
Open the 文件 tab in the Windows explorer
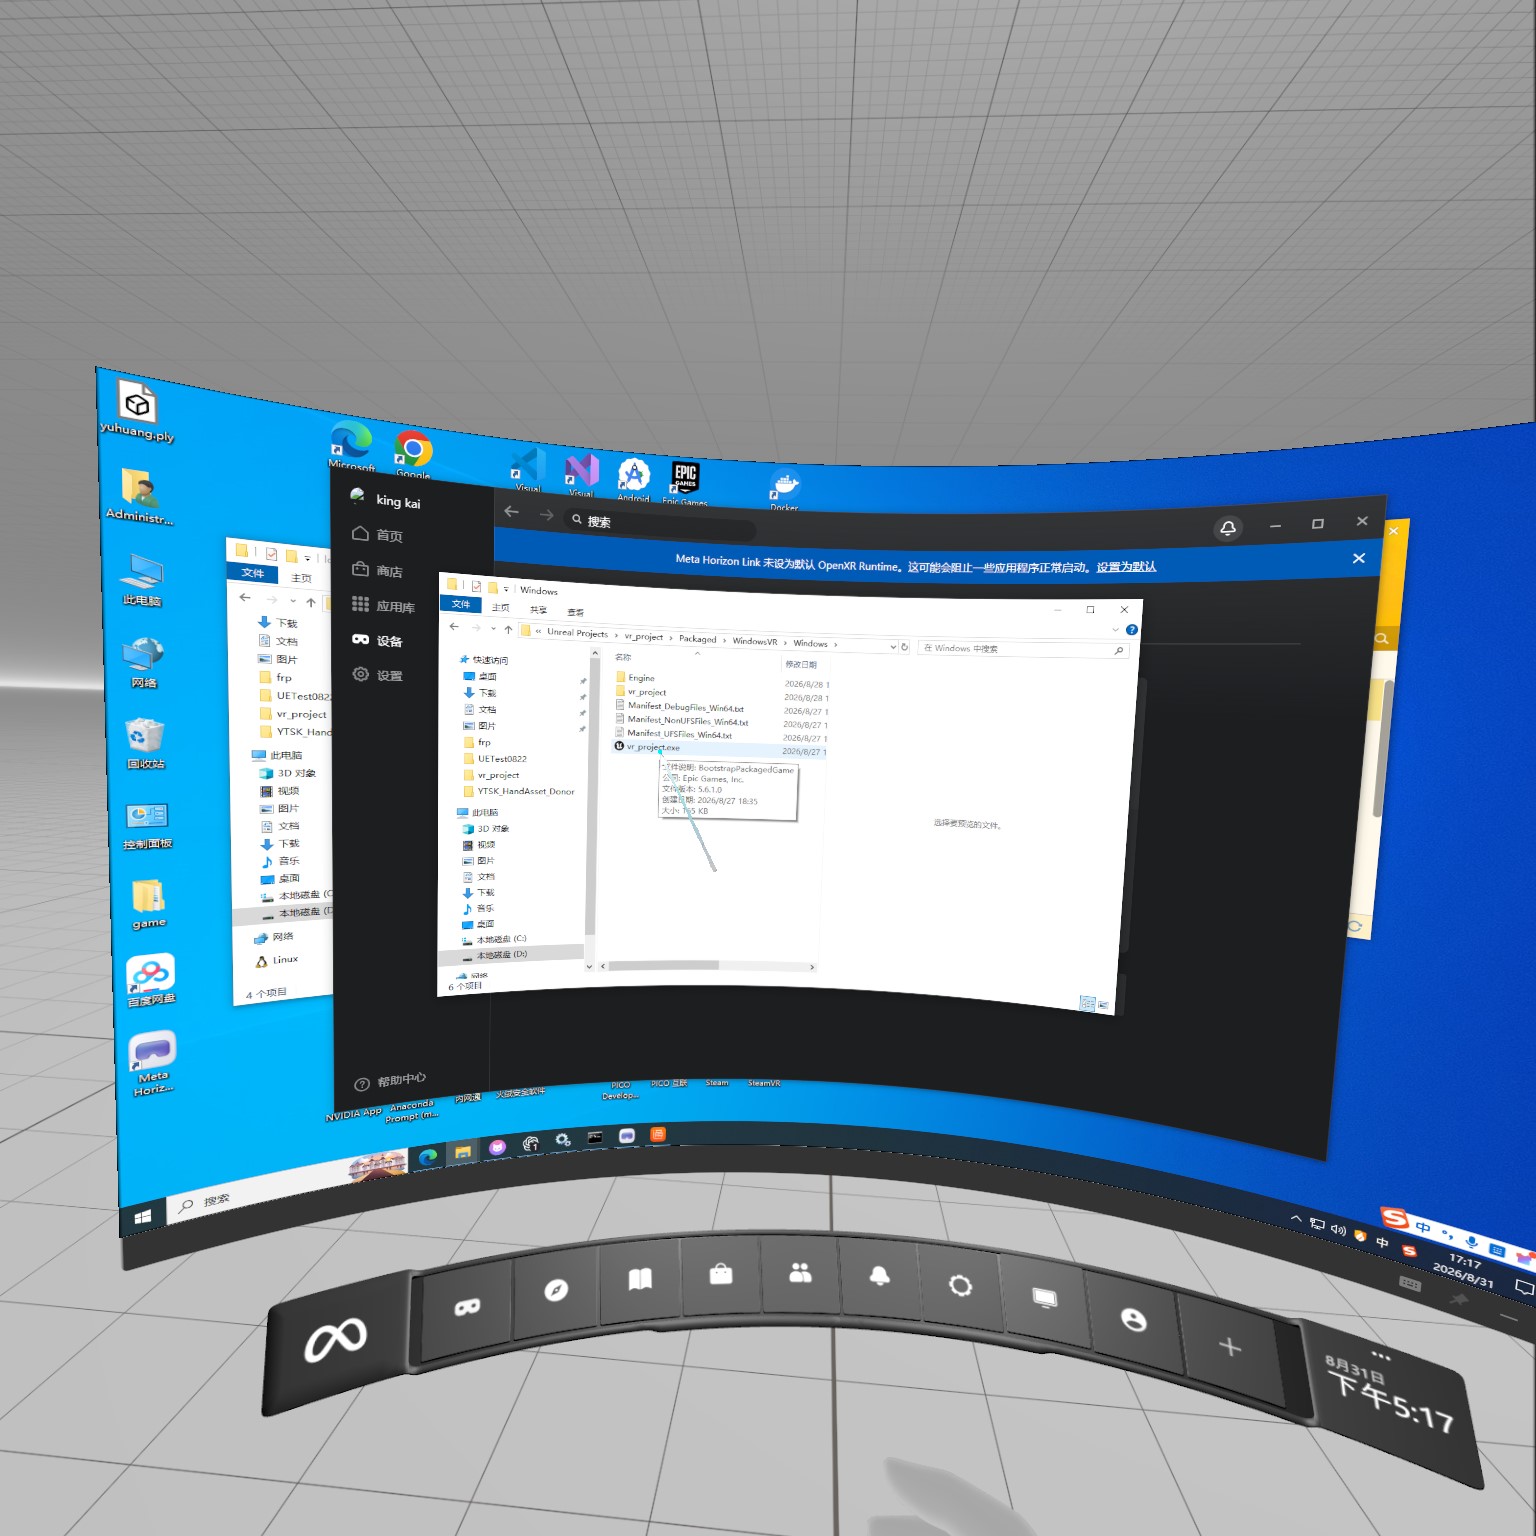(461, 604)
